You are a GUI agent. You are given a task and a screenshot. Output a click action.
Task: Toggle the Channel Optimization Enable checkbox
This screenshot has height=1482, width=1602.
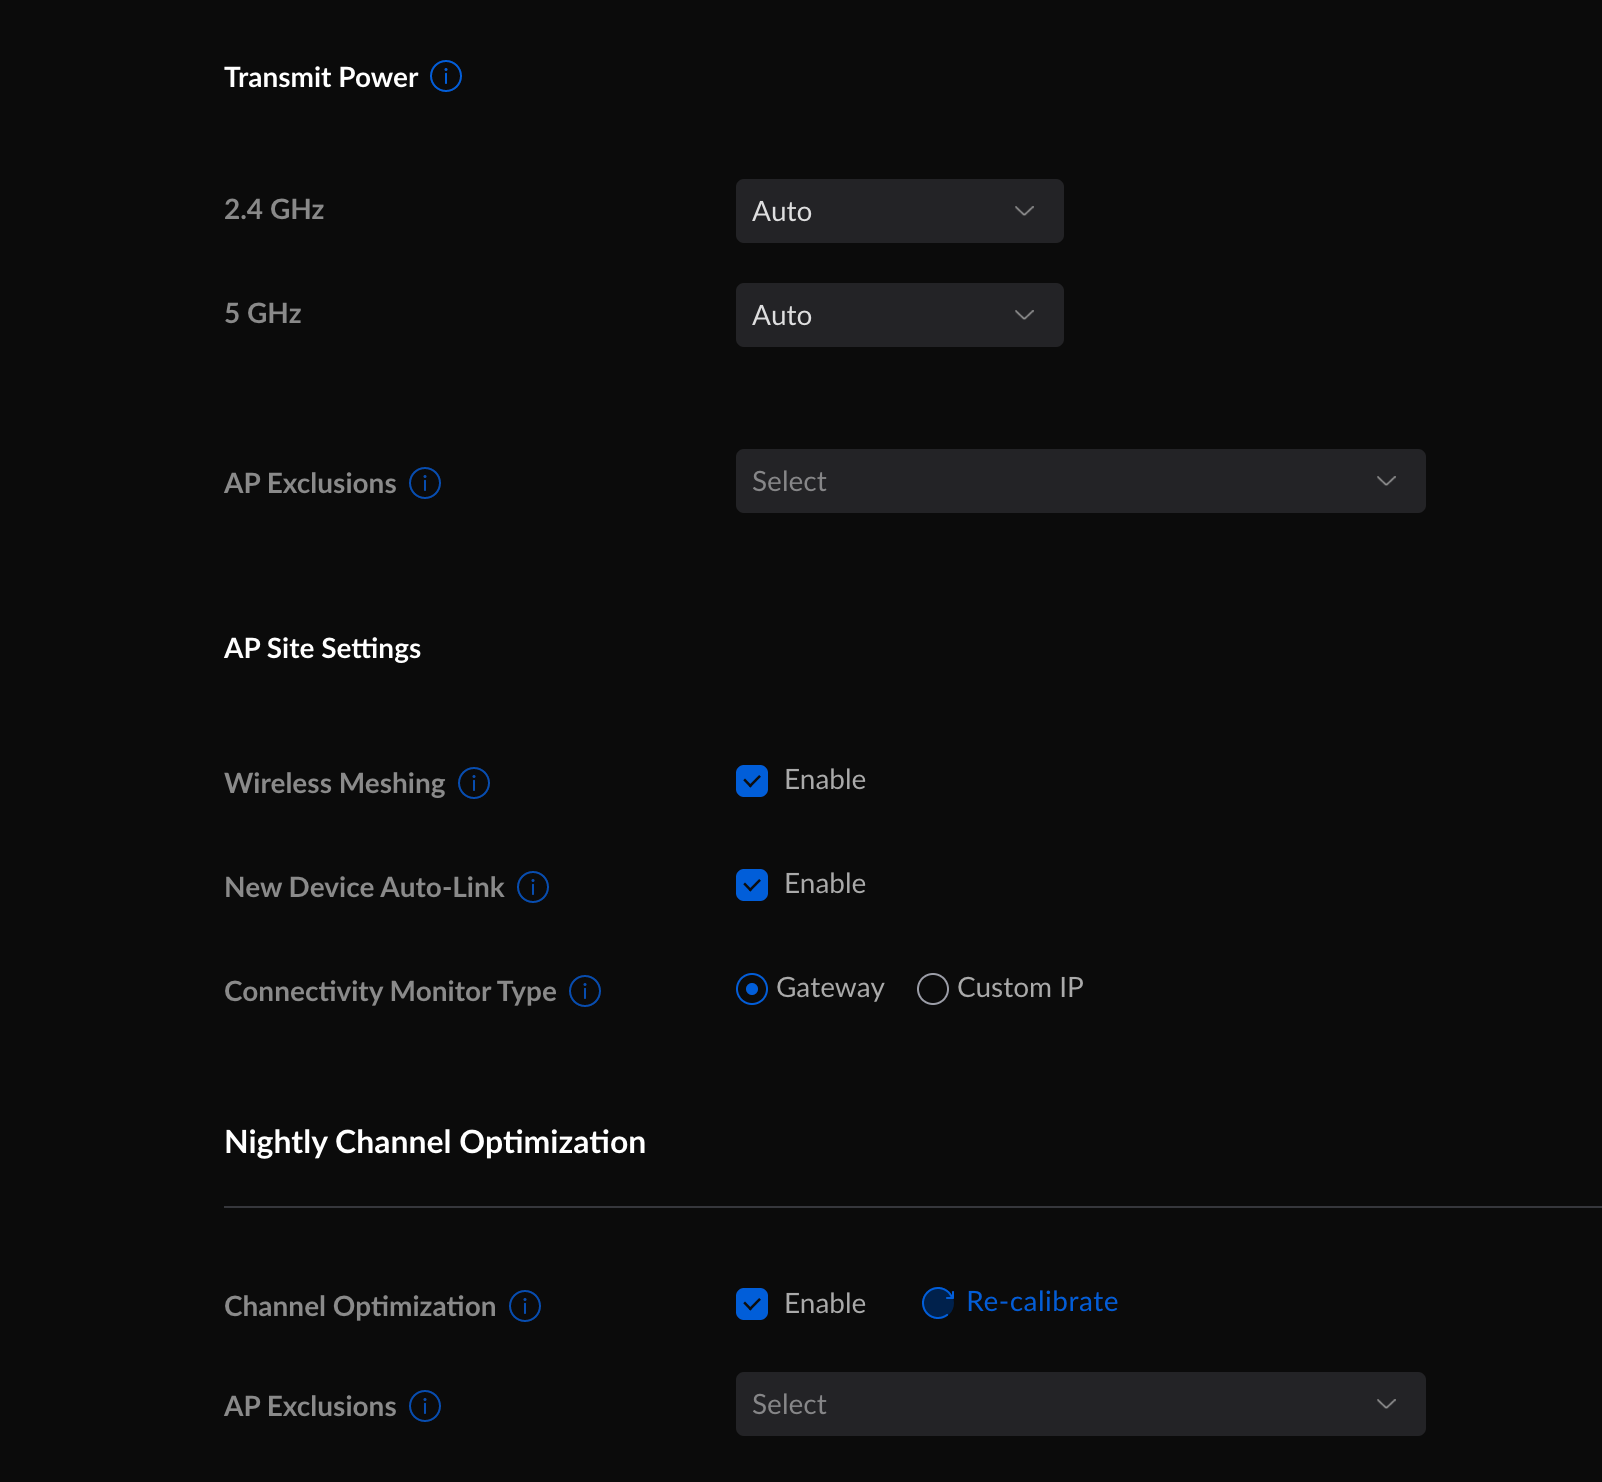pos(752,1304)
